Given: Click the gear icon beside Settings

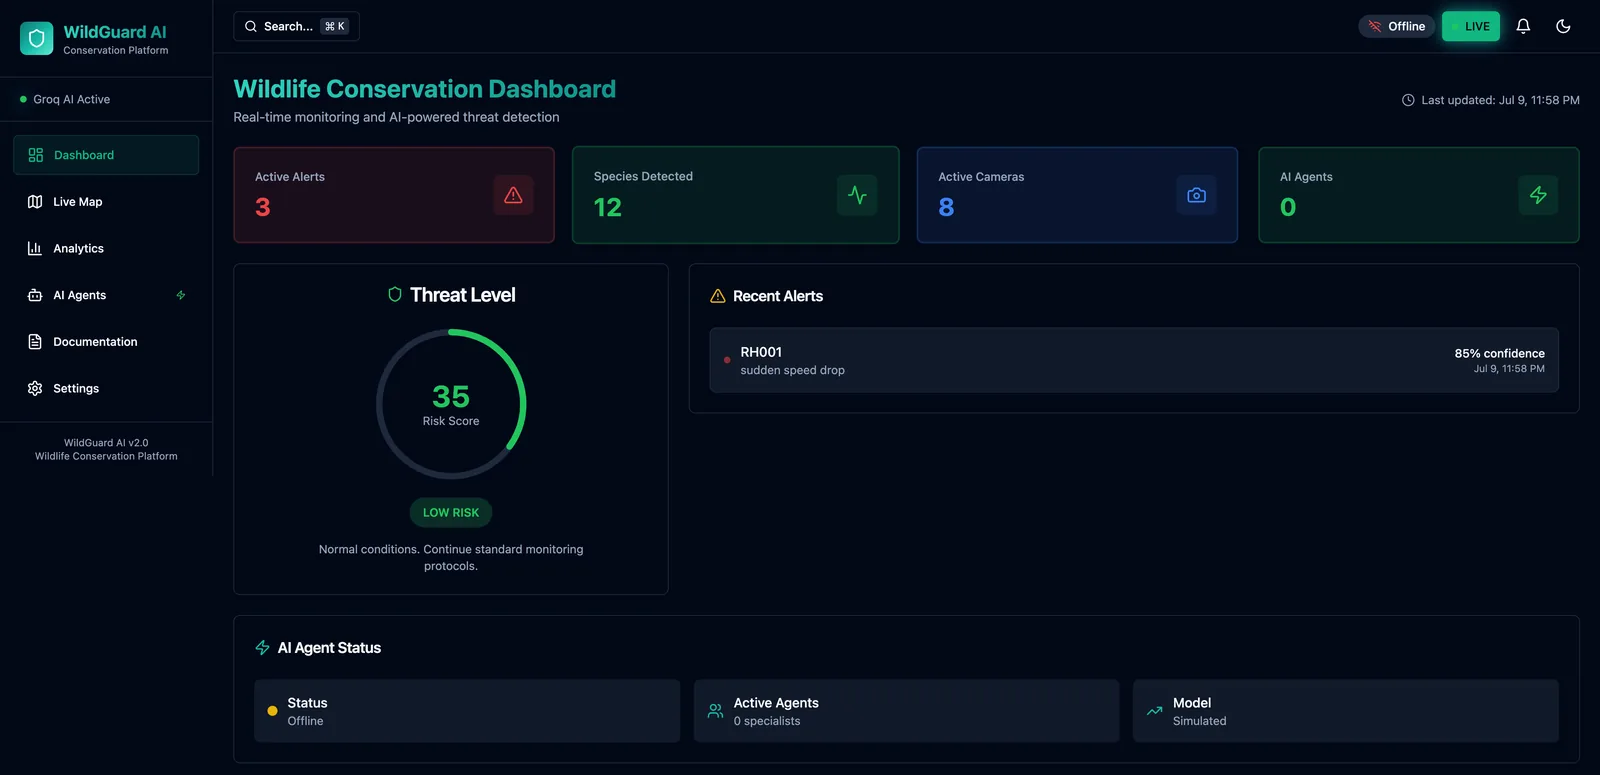Looking at the screenshot, I should (35, 388).
